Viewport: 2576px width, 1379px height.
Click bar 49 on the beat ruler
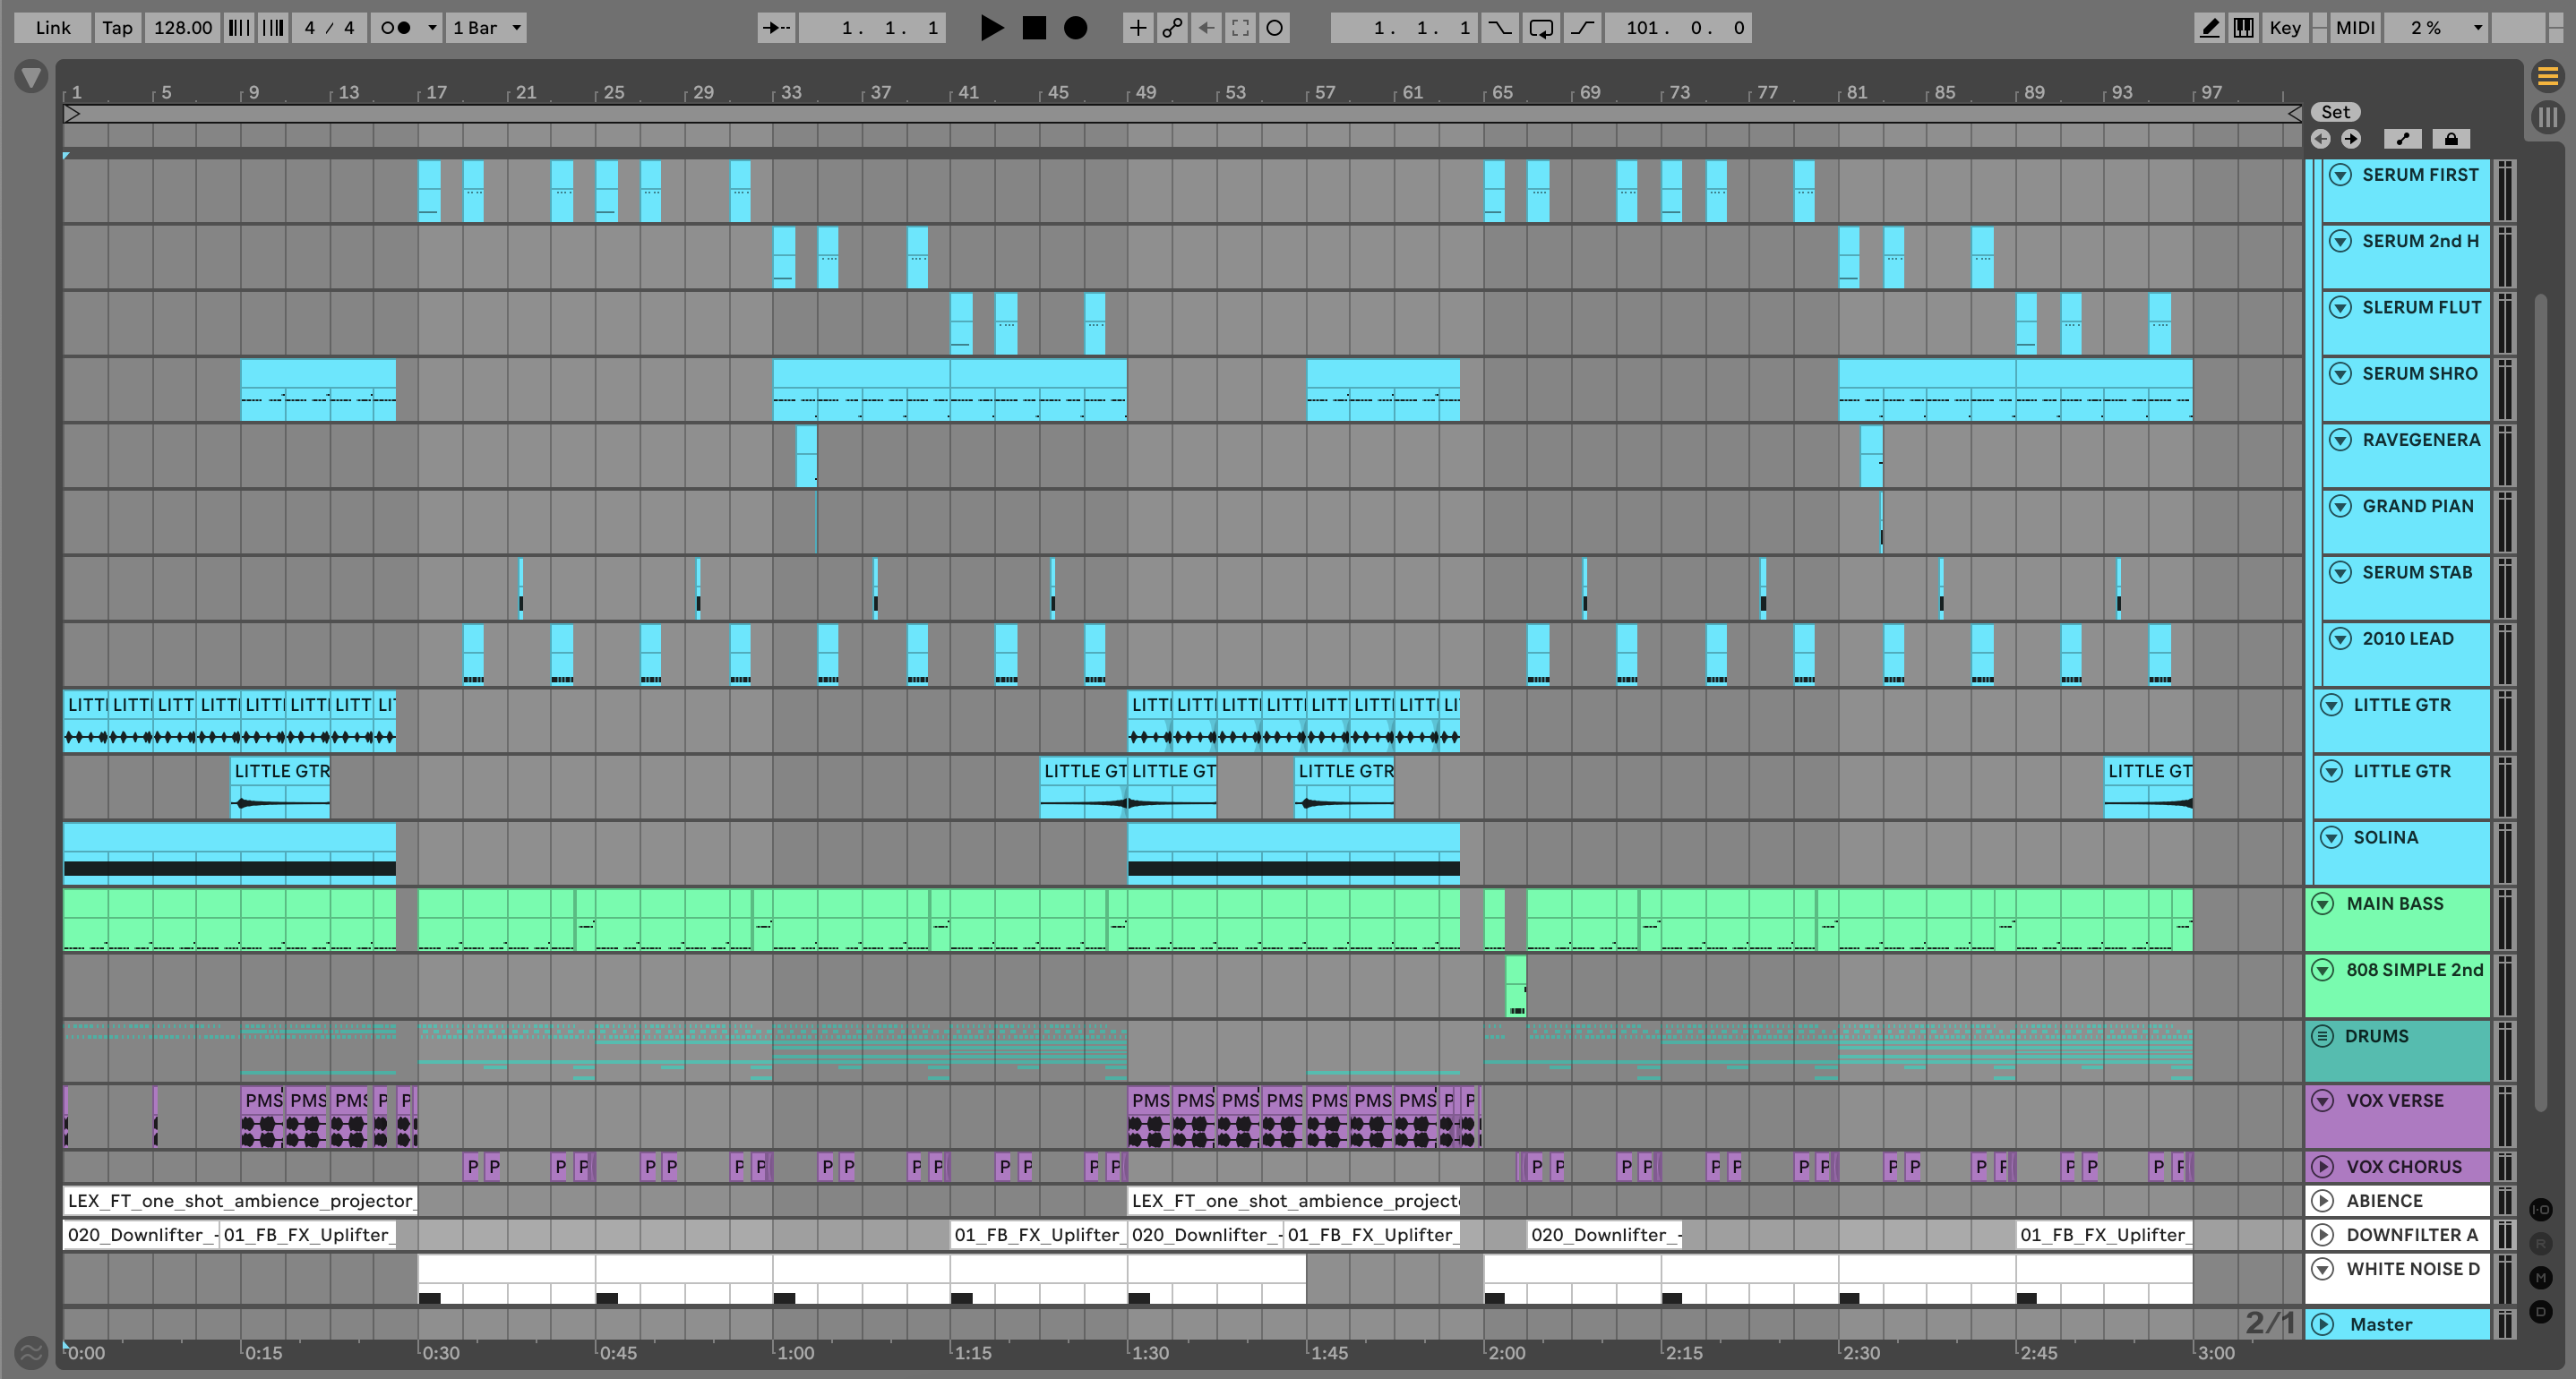(1145, 92)
